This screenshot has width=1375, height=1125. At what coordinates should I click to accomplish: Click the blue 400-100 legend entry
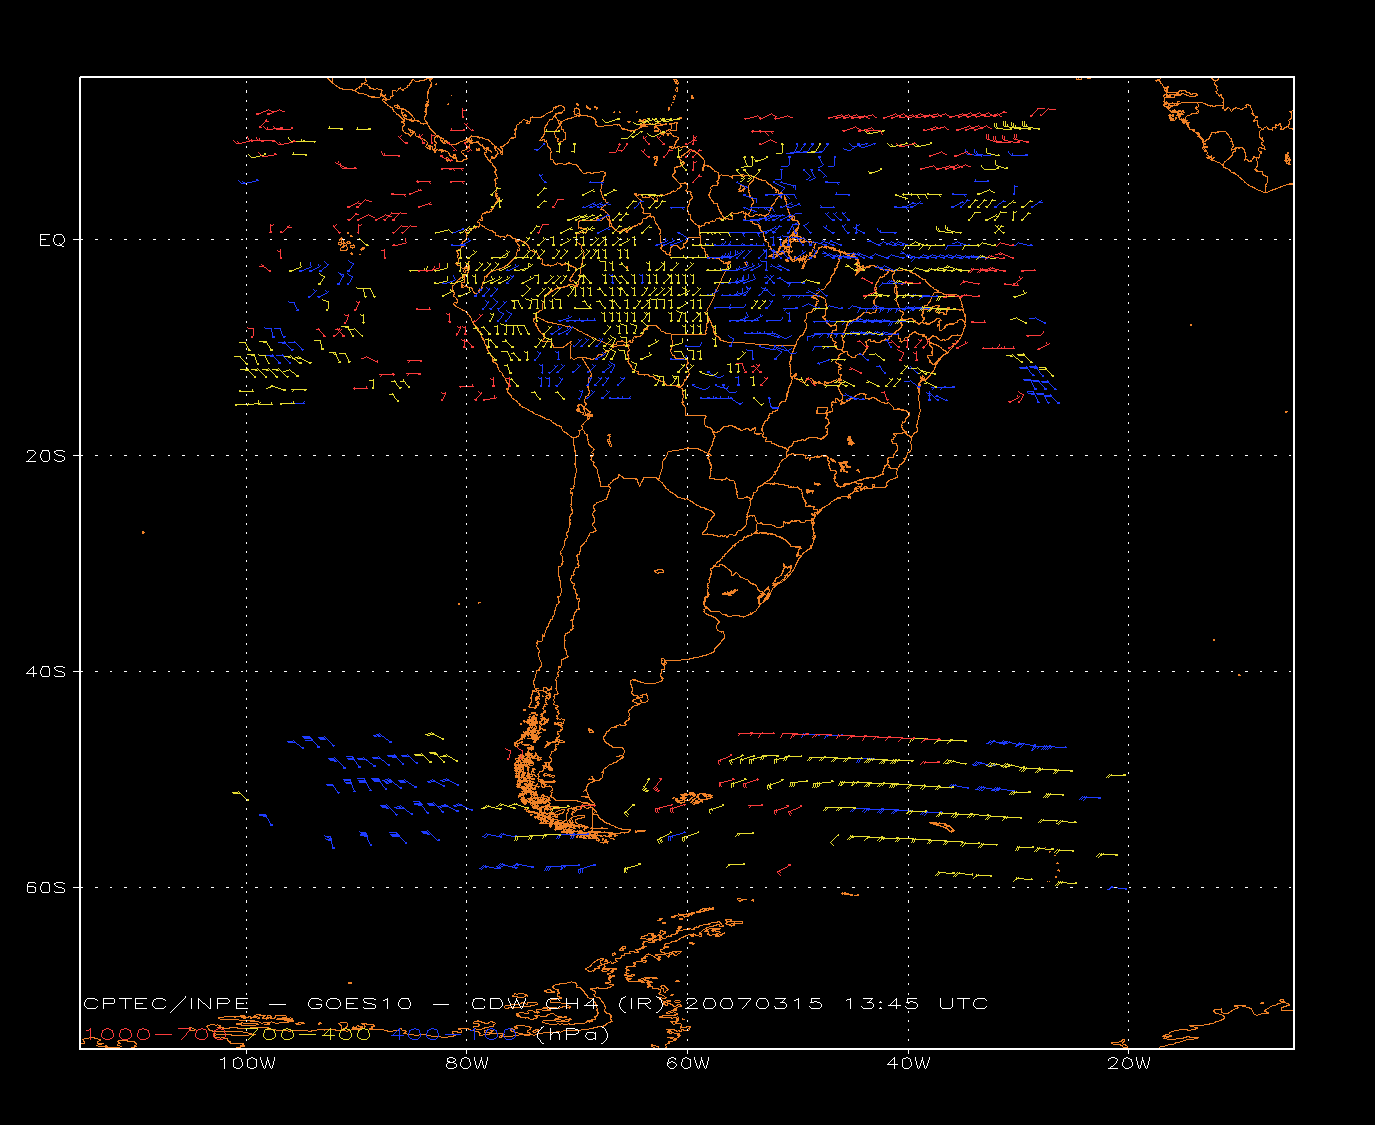(455, 1034)
